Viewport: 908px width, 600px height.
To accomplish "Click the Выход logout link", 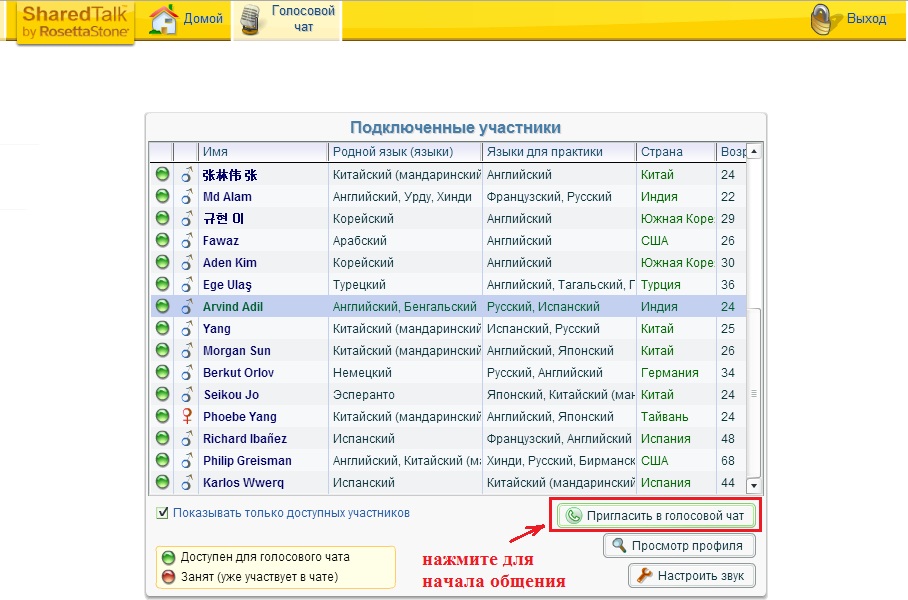I will tap(866, 19).
